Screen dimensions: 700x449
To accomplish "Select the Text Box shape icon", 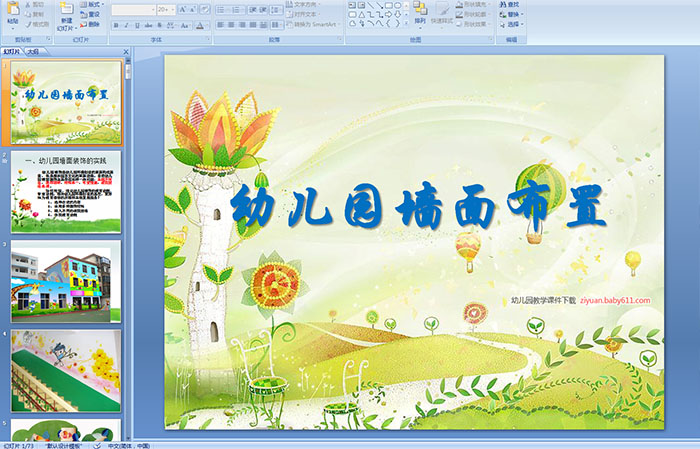I will (353, 5).
